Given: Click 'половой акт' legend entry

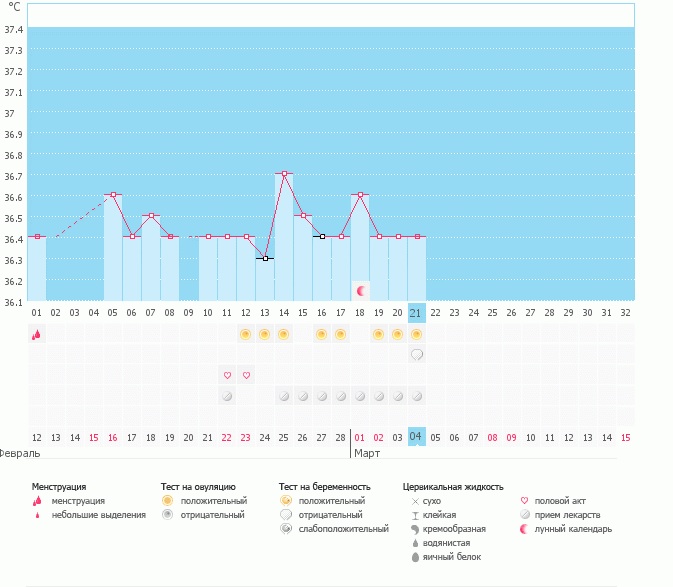Looking at the screenshot, I should [x=563, y=500].
